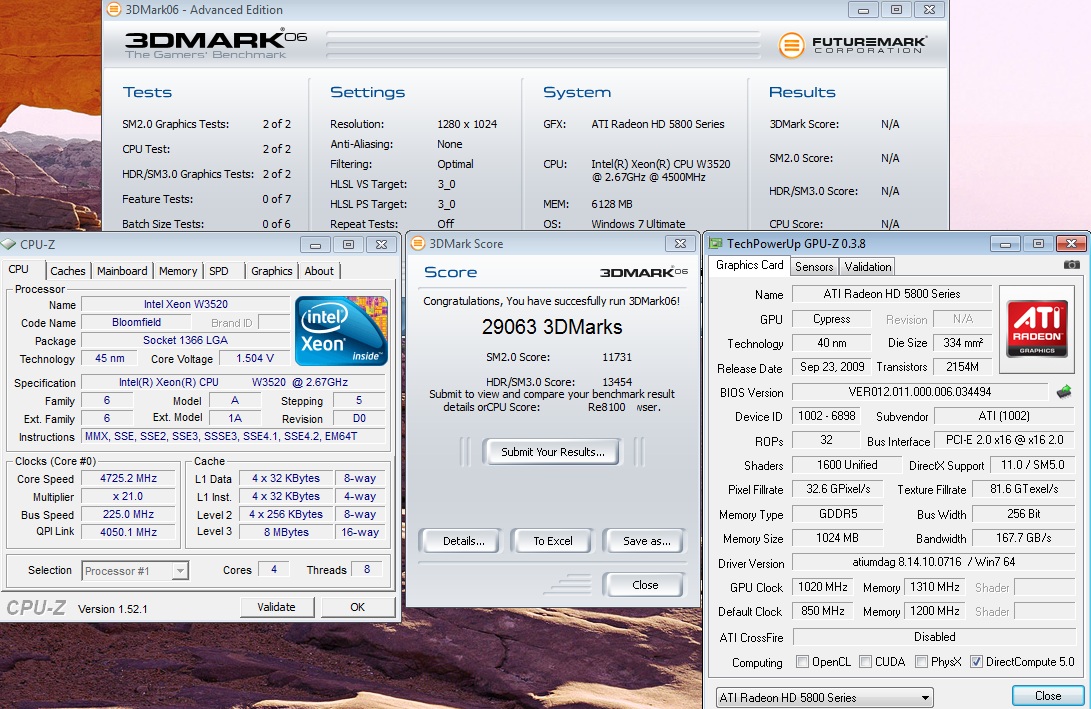This screenshot has width=1091, height=709.
Task: Click the Memory clock 1310 MHz field
Action: (934, 587)
